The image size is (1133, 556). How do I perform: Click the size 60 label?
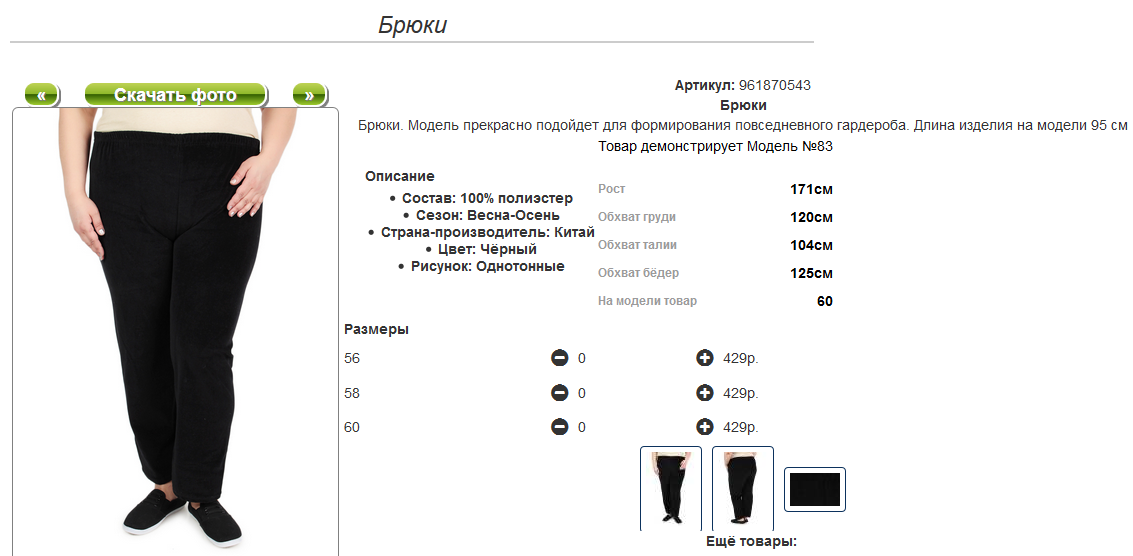coord(352,427)
